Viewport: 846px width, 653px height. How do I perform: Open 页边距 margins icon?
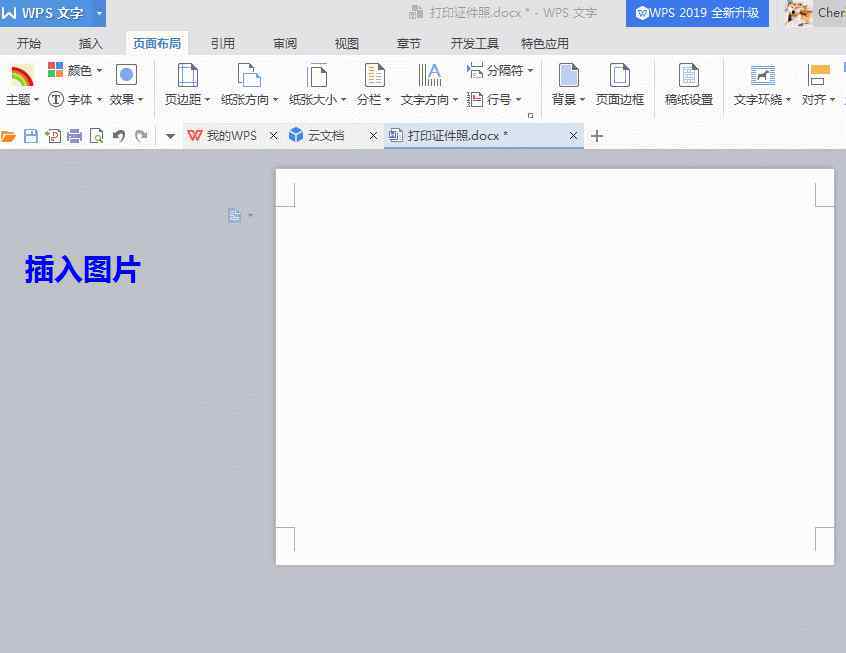click(x=187, y=75)
